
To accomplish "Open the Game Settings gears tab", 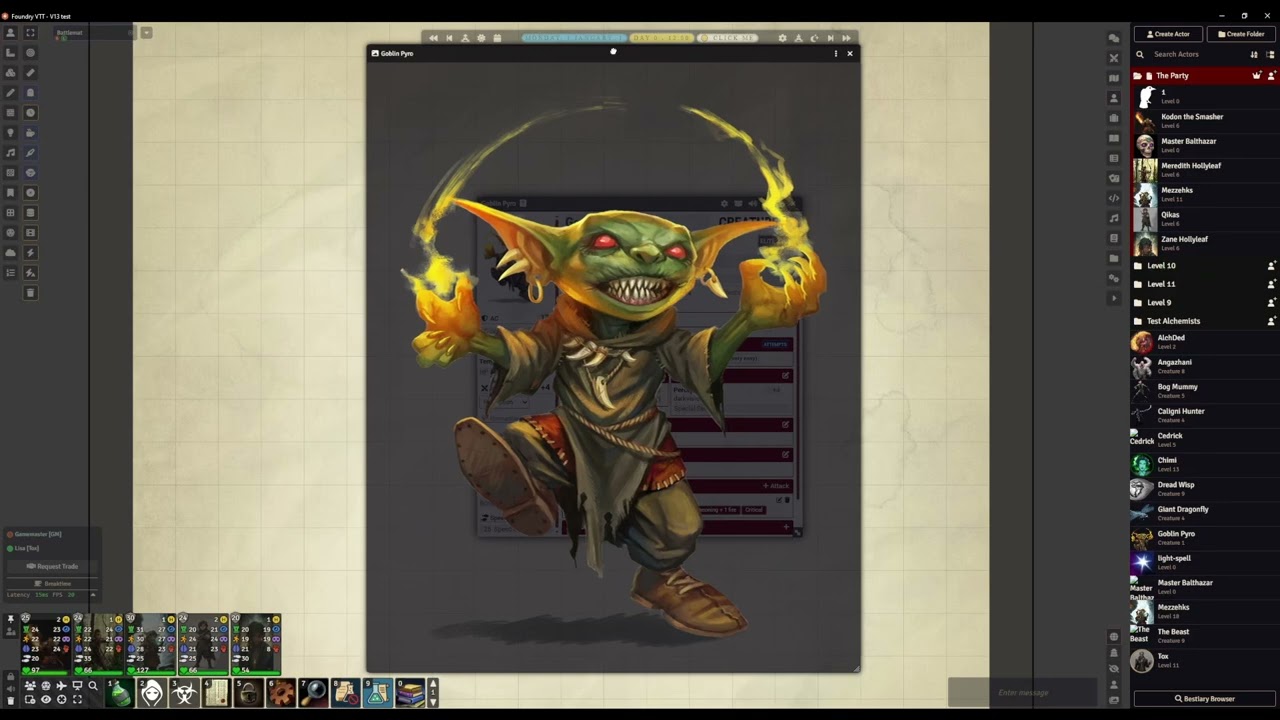I will click(x=1114, y=278).
